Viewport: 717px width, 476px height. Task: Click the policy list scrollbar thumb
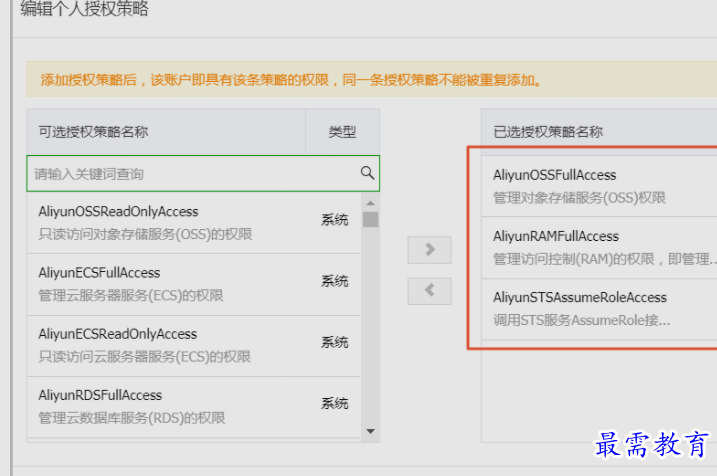pos(370,219)
